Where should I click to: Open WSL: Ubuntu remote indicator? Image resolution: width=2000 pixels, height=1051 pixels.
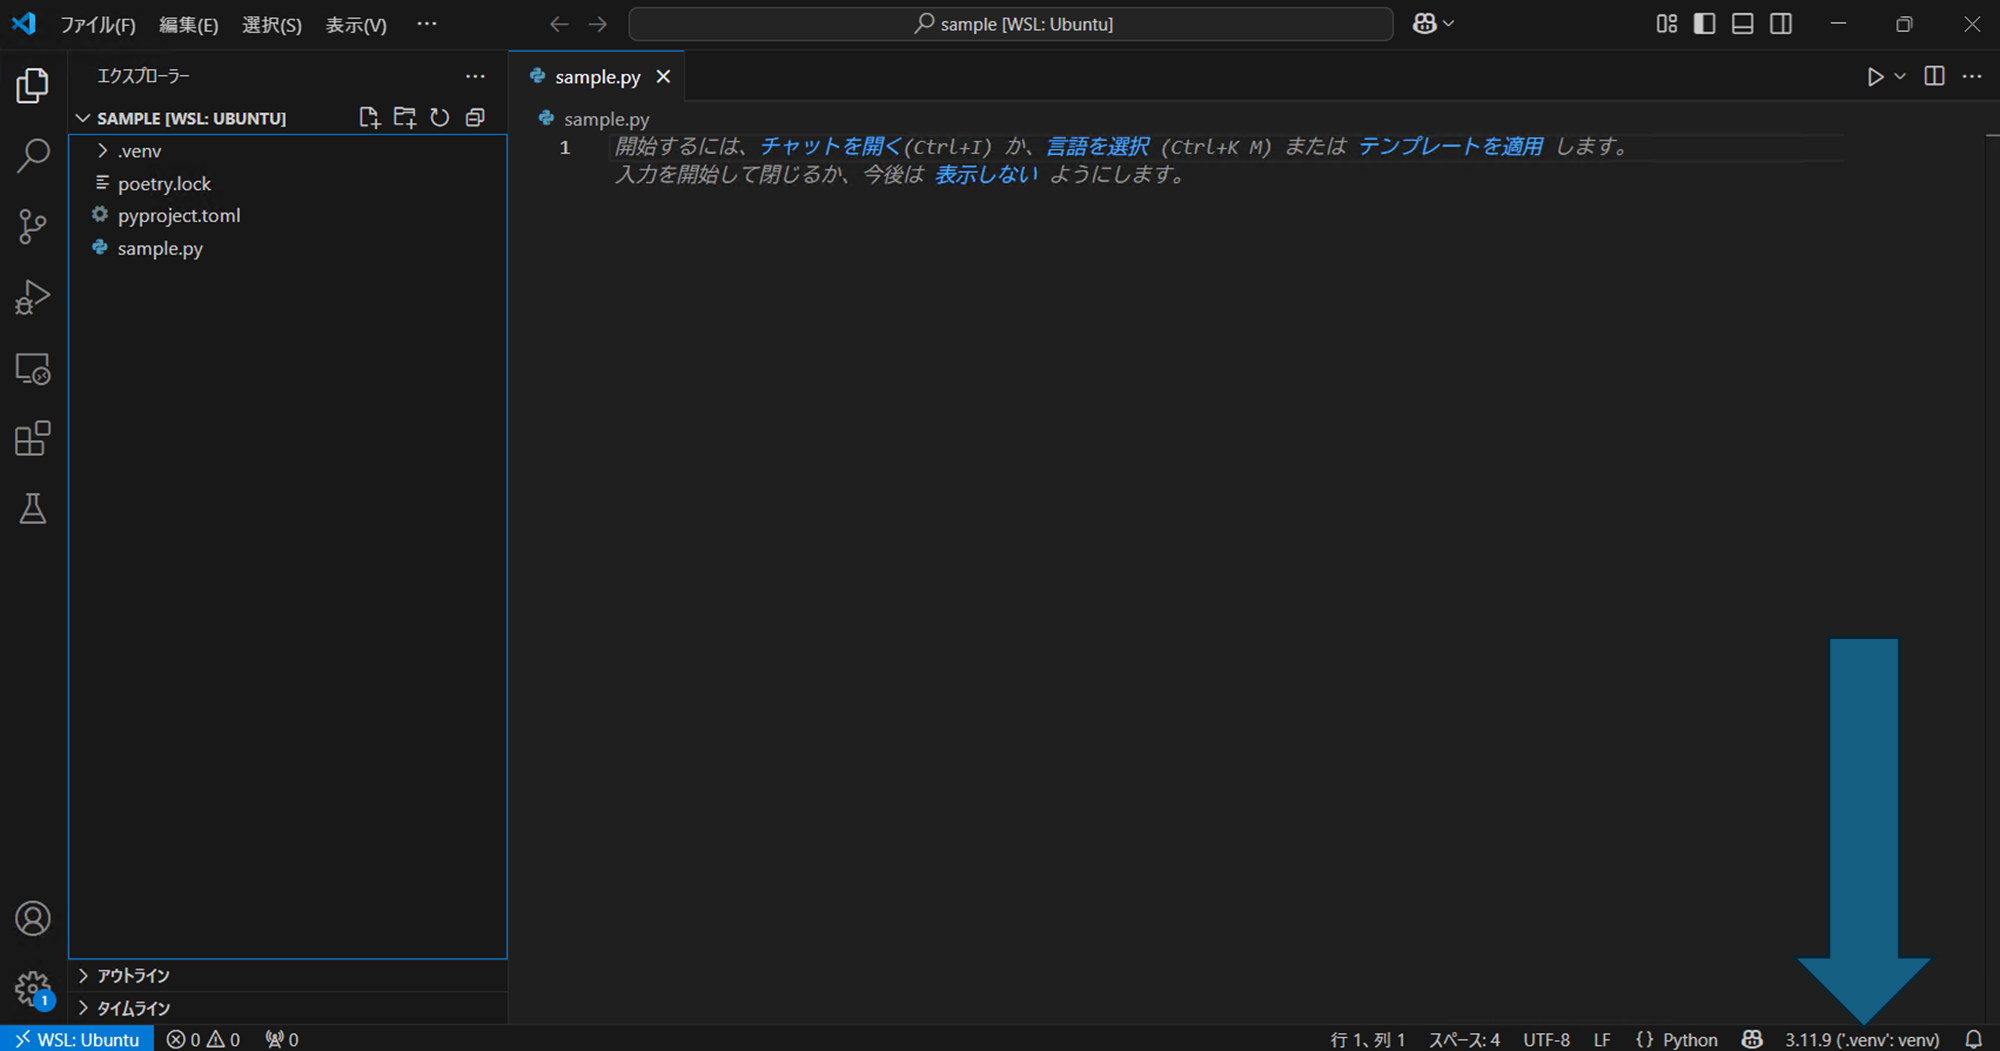(x=77, y=1040)
